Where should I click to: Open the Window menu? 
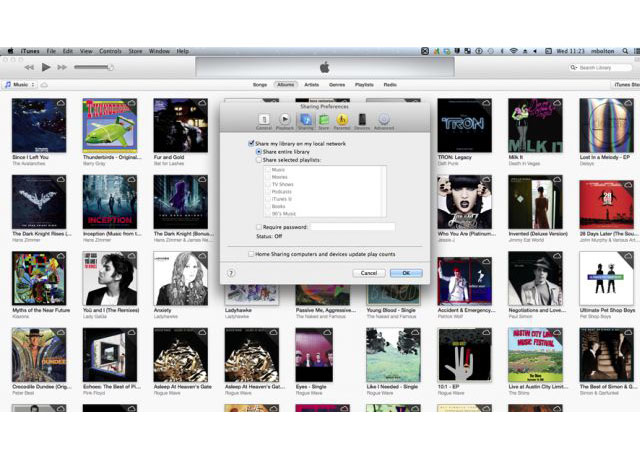click(159, 51)
